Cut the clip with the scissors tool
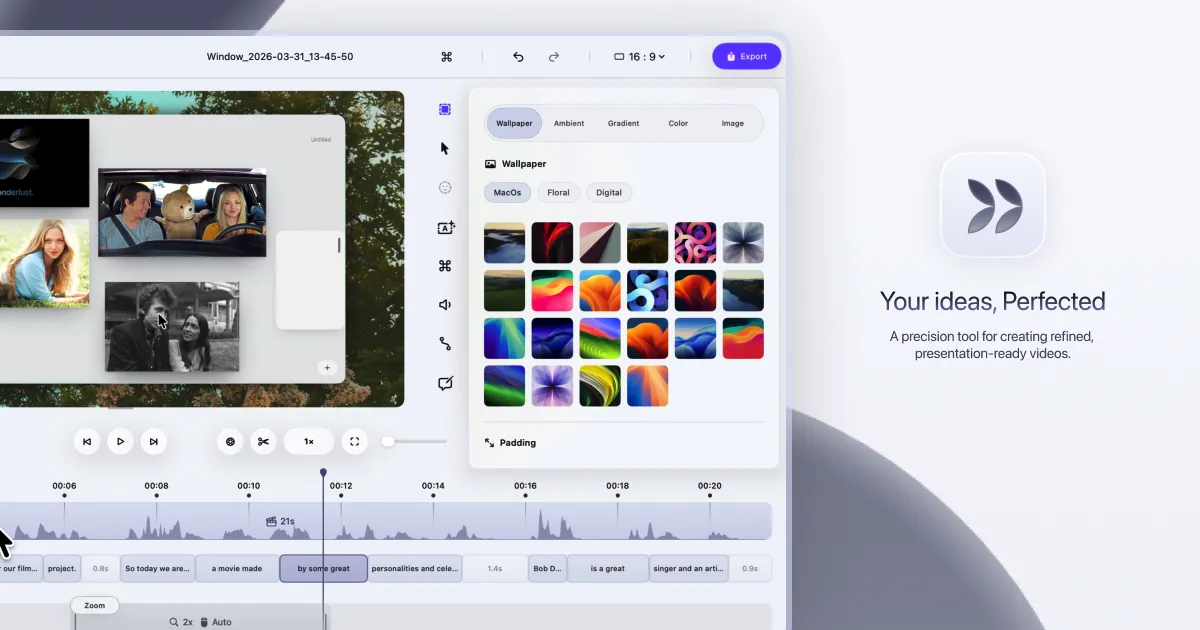Image resolution: width=1200 pixels, height=630 pixels. tap(263, 441)
